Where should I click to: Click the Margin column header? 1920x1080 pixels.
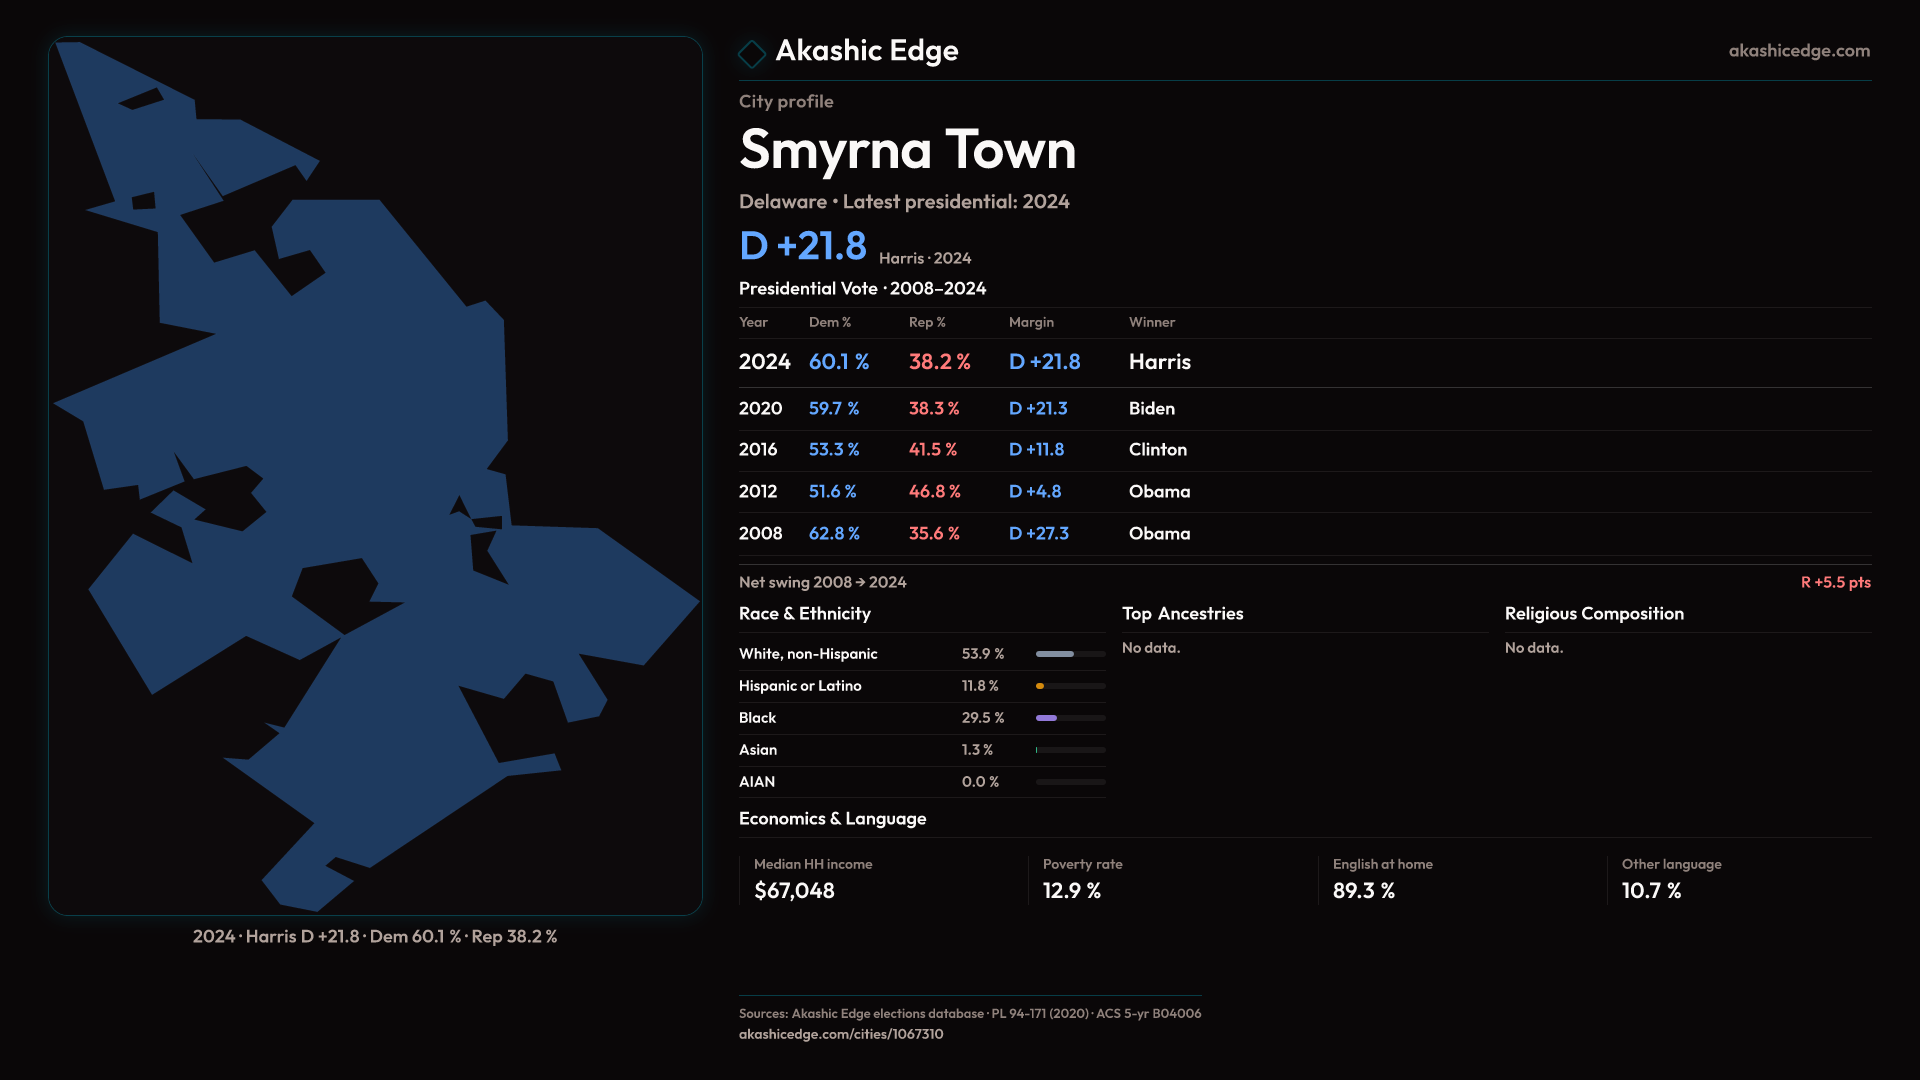coord(1031,322)
